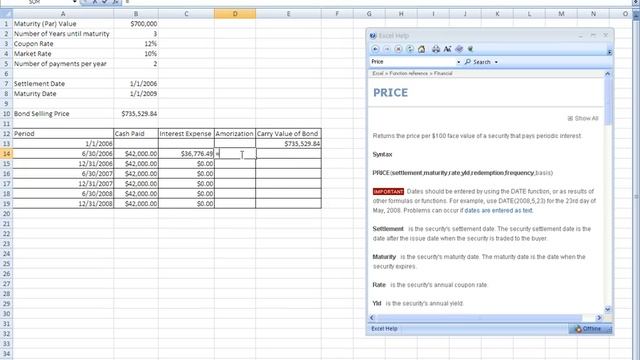This screenshot has width=640, height=360.
Task: Open the help search history dropdown
Action: click(458, 62)
